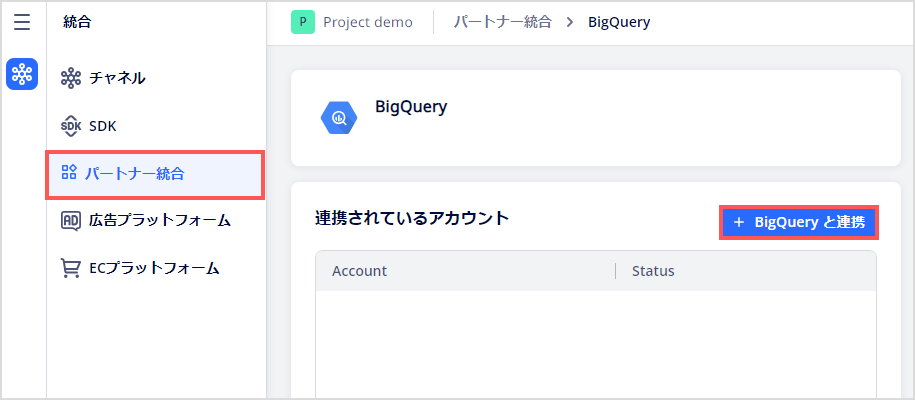Click the Status column header
This screenshot has width=915, height=400.
[653, 271]
